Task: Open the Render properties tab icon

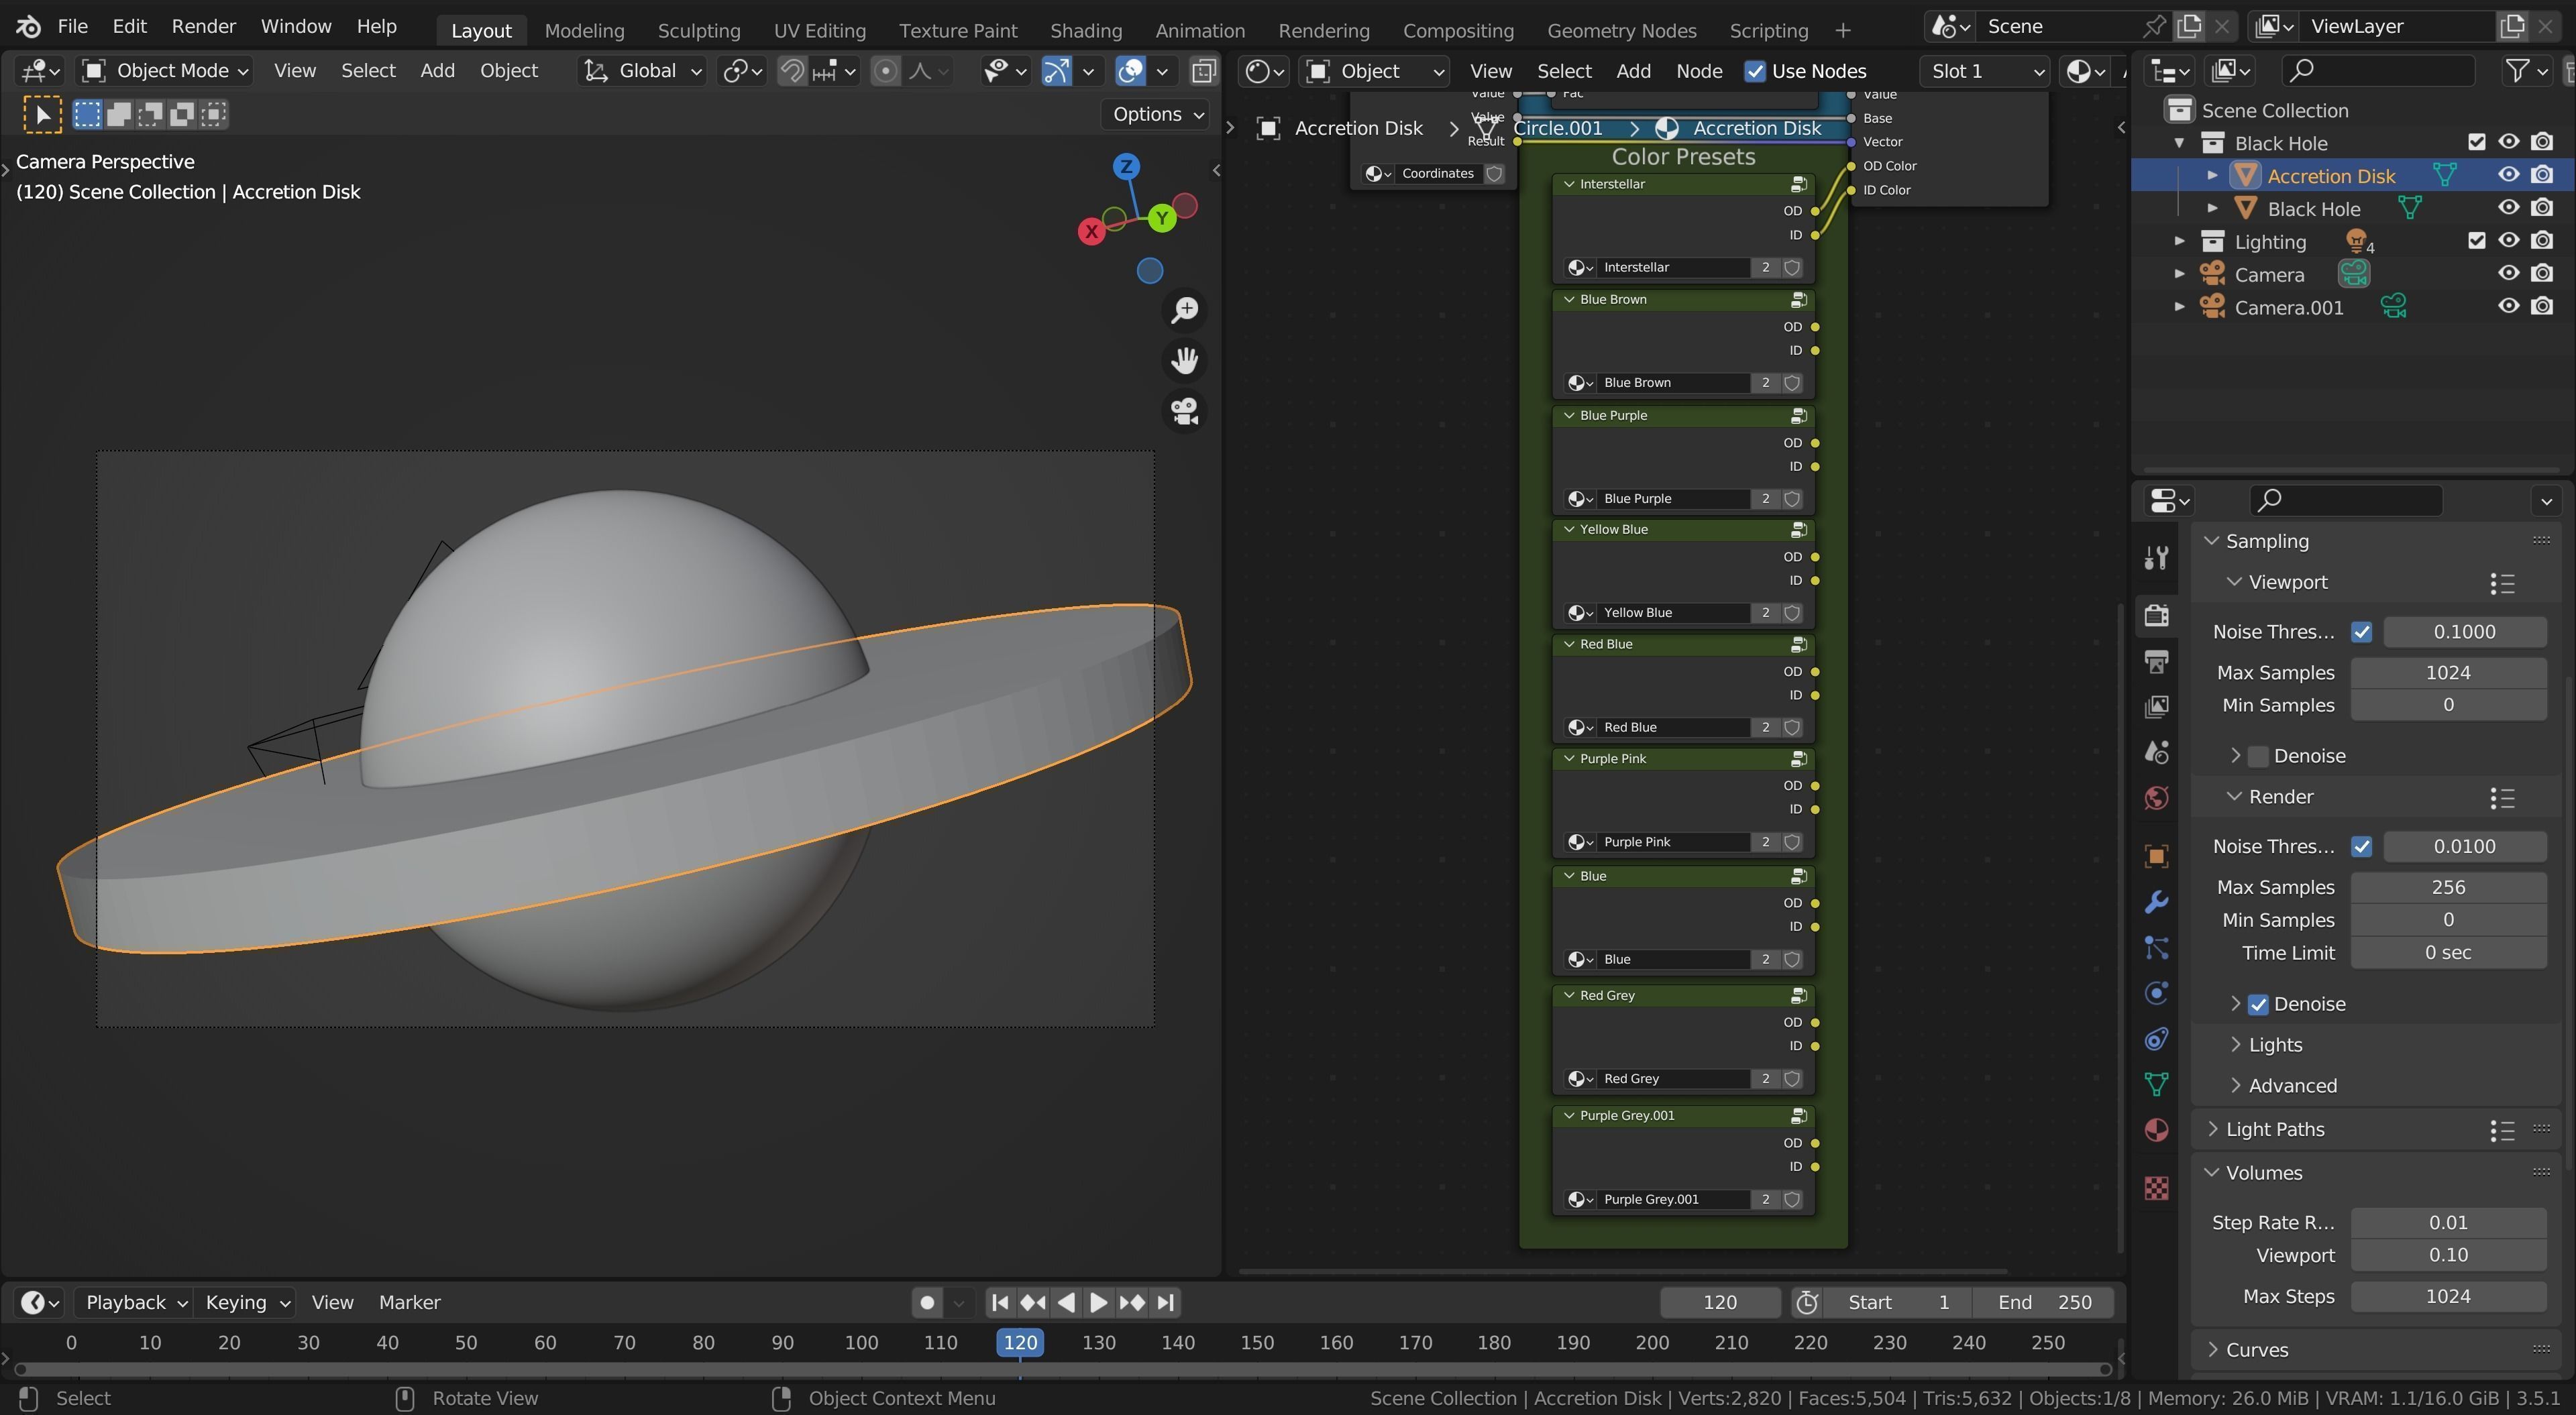Action: tap(2157, 615)
